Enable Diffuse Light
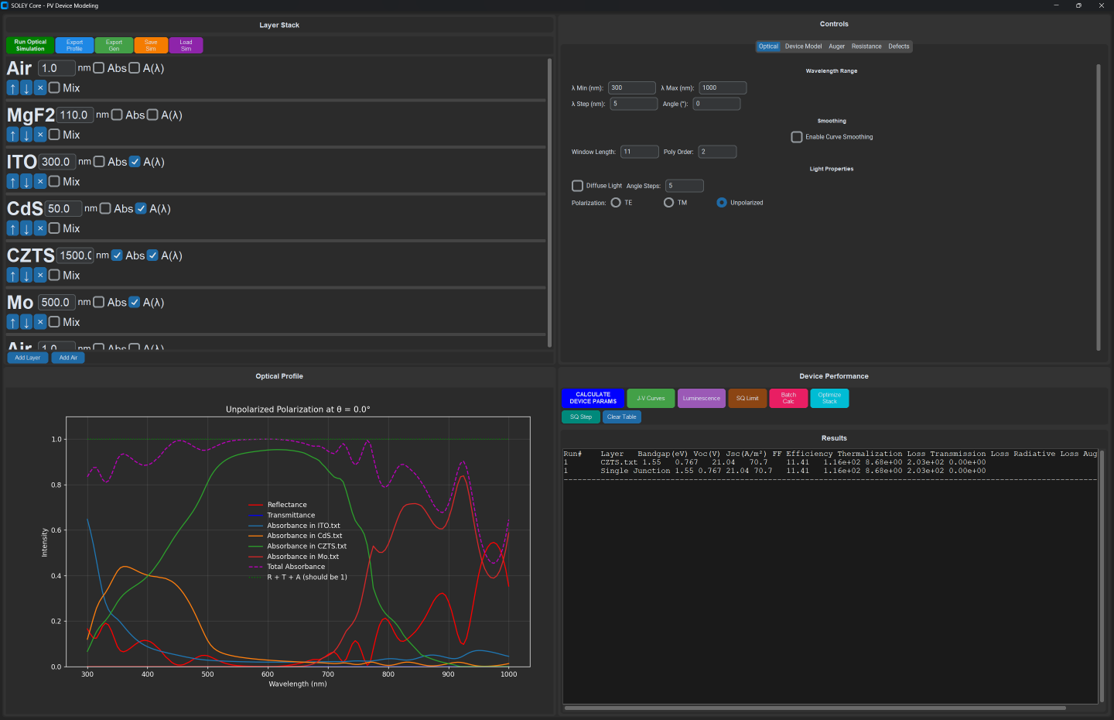The width and height of the screenshot is (1114, 720). pos(577,185)
